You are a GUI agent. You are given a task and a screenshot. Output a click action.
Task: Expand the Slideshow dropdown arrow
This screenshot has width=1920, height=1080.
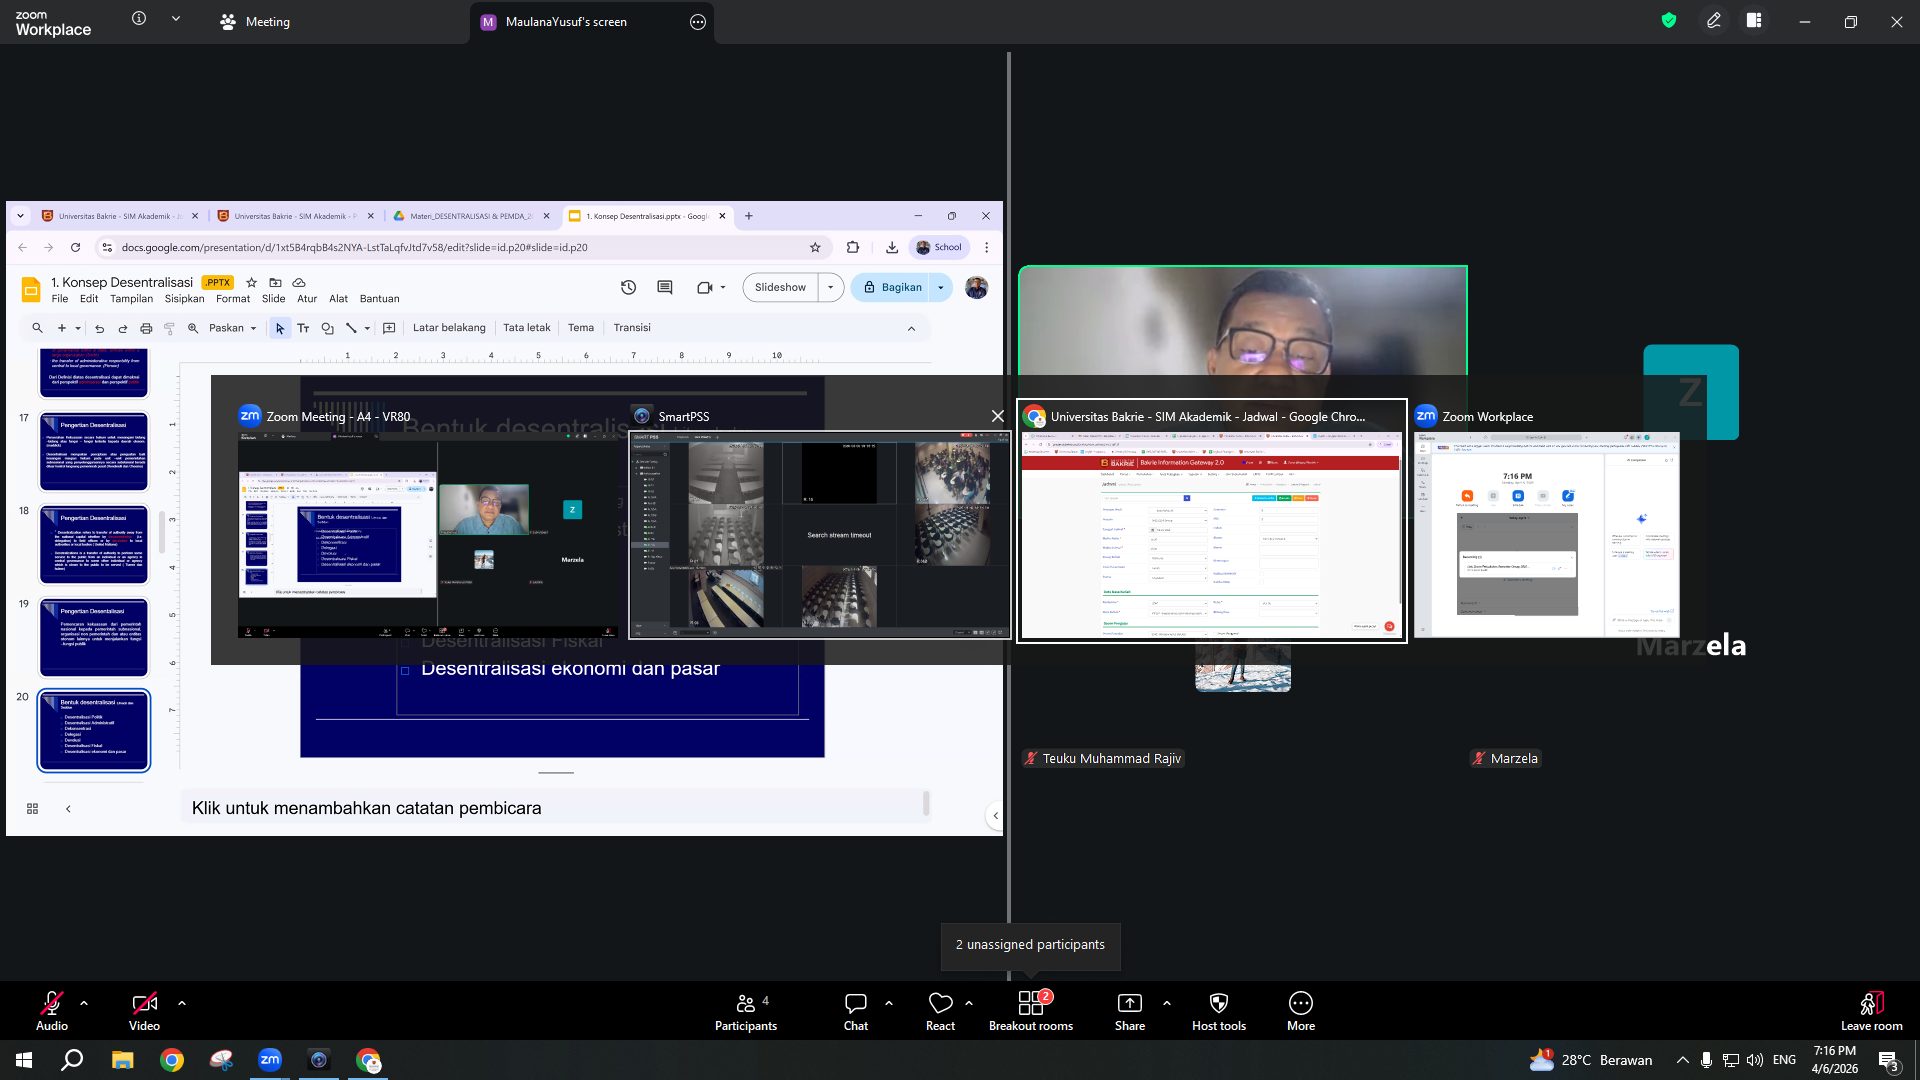click(831, 288)
